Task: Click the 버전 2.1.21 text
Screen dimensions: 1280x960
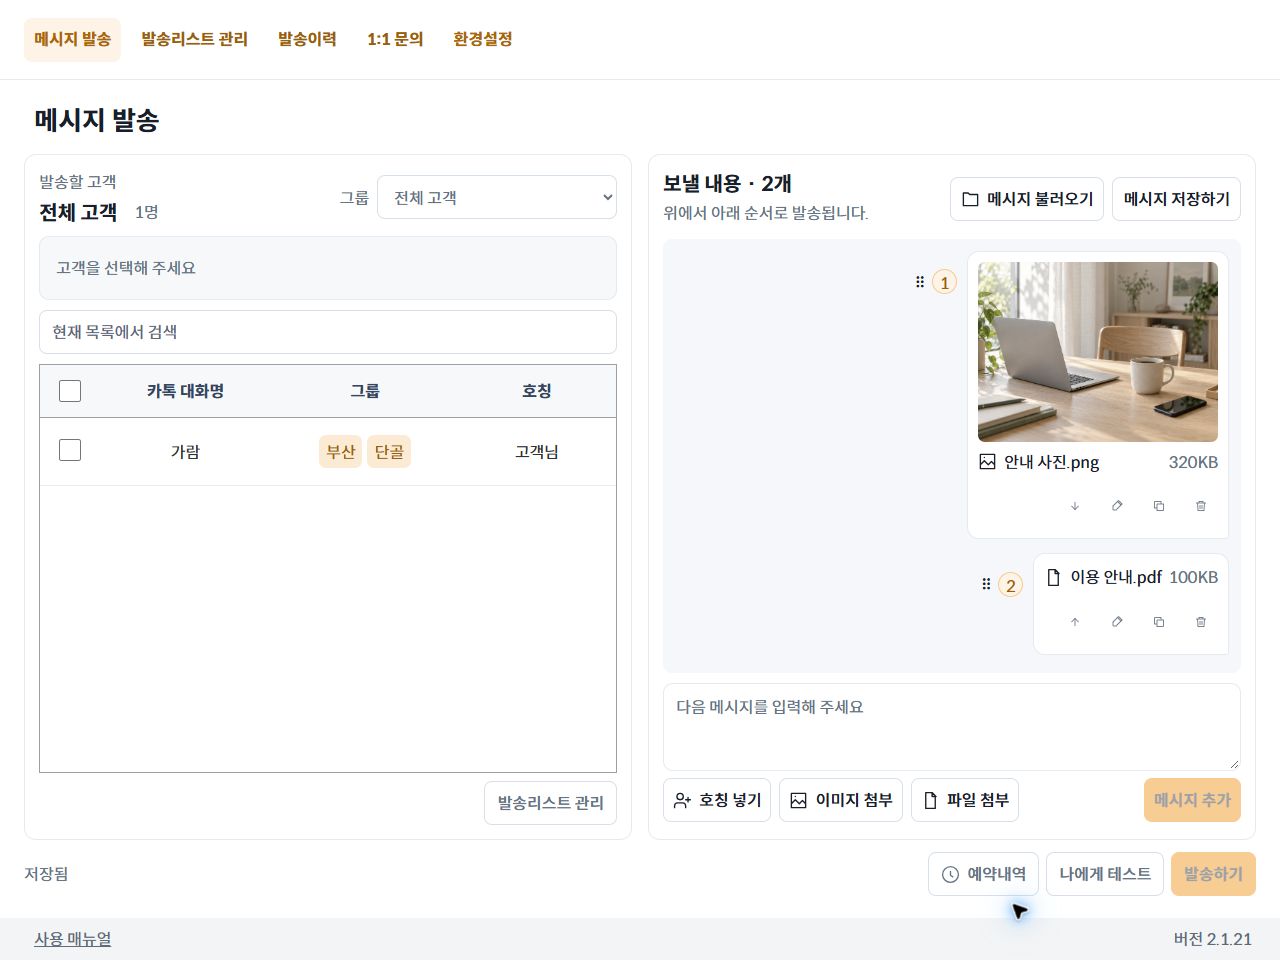Action: tap(1213, 939)
